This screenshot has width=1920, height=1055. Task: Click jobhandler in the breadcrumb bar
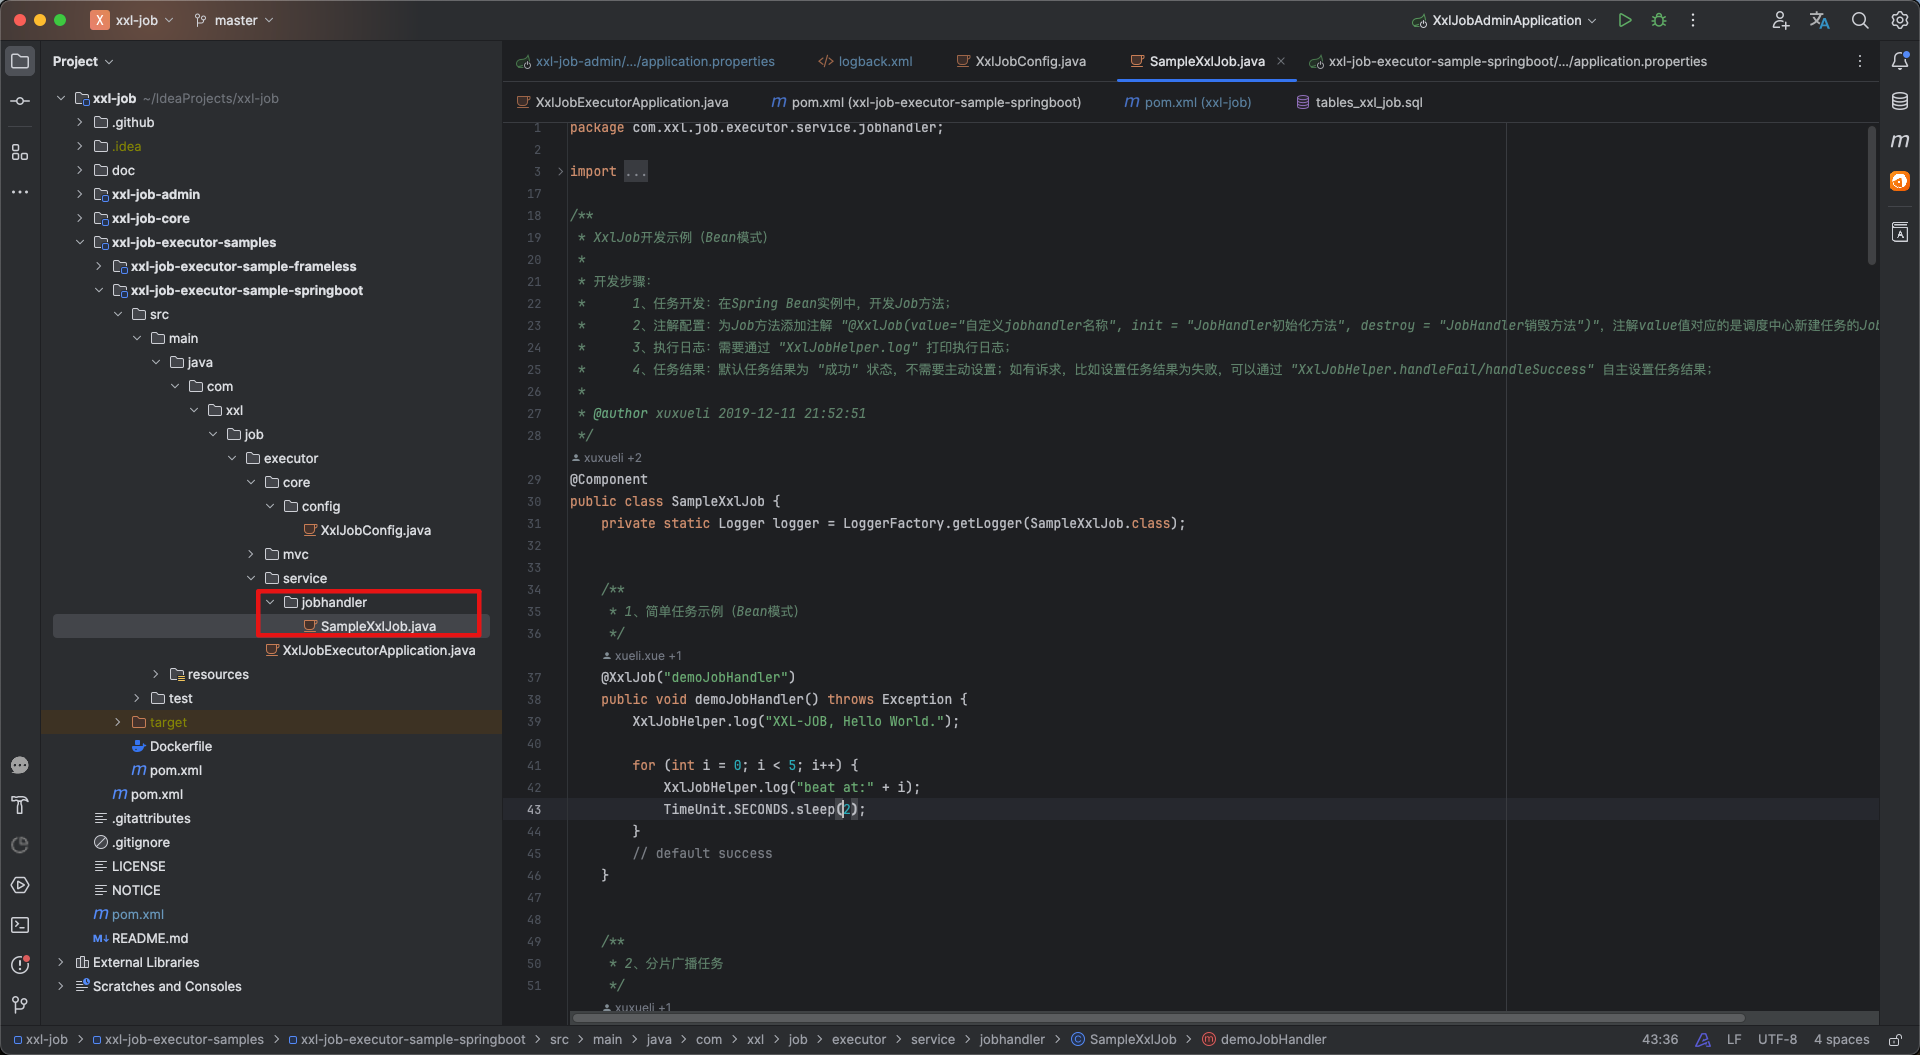(1012, 1040)
